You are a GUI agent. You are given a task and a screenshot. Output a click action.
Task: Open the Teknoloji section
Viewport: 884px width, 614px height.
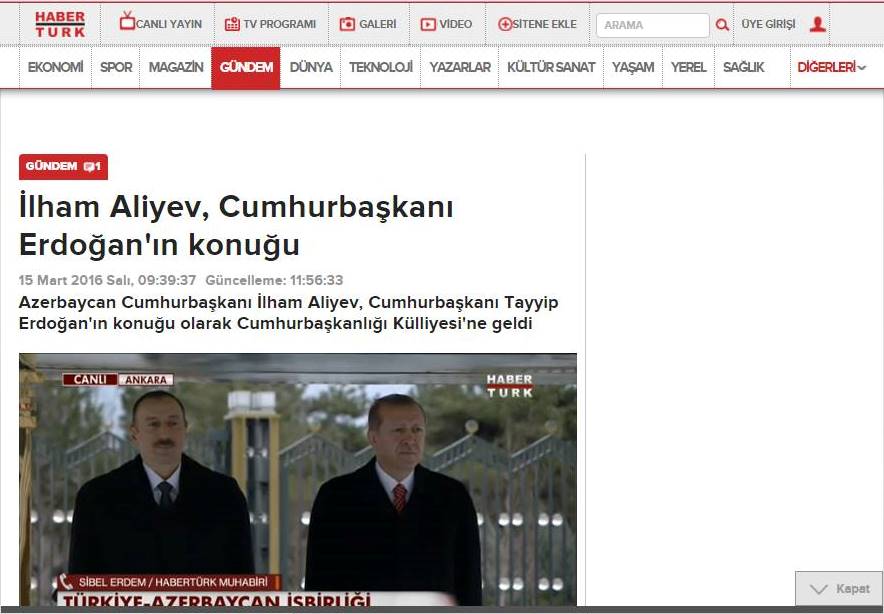[380, 67]
